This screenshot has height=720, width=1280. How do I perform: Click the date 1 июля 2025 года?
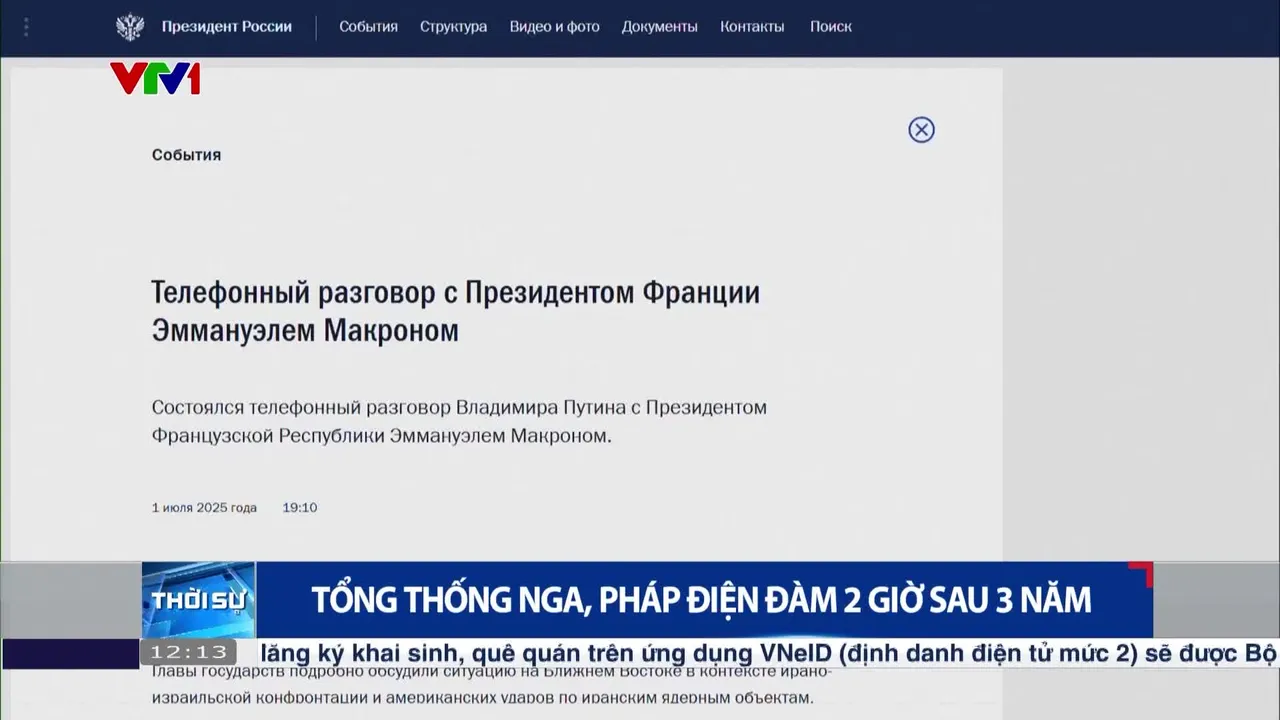(204, 508)
